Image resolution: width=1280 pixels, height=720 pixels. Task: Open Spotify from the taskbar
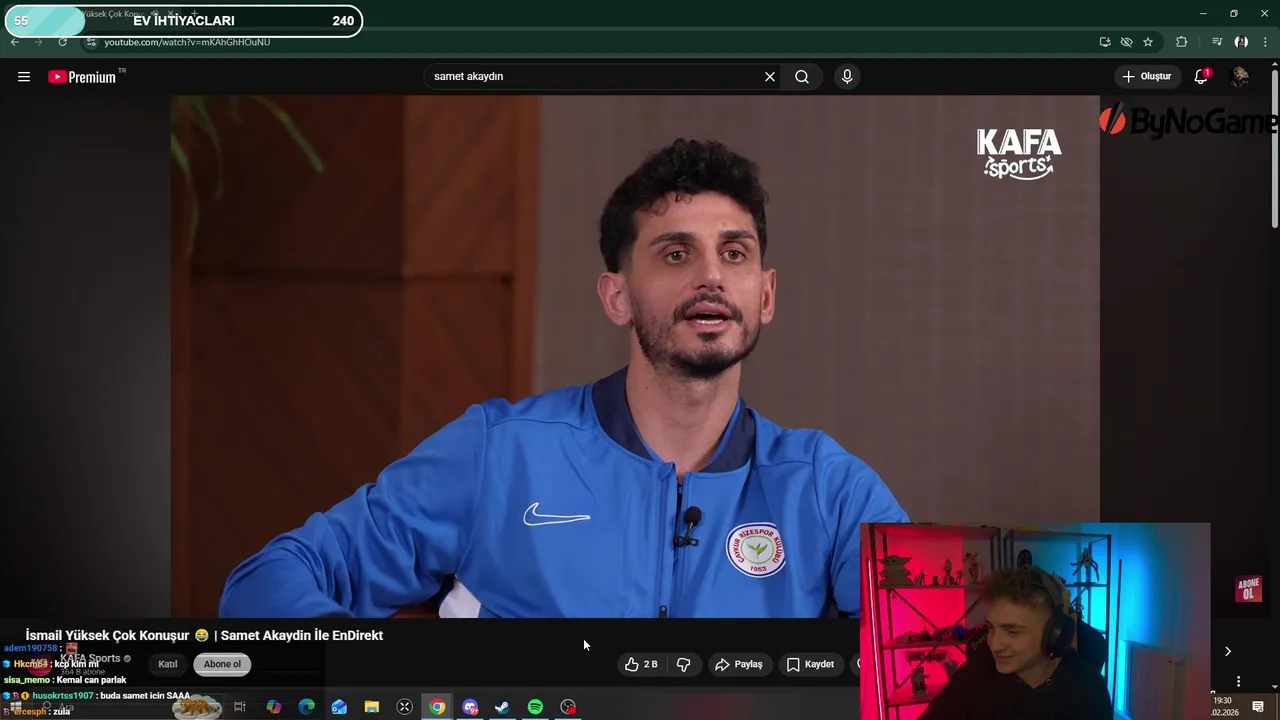[x=535, y=707]
